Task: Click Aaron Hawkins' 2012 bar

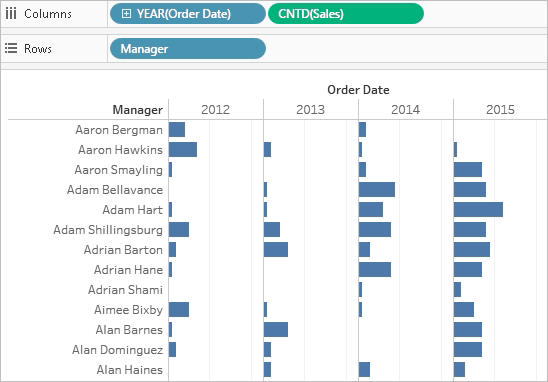Action: click(x=183, y=150)
